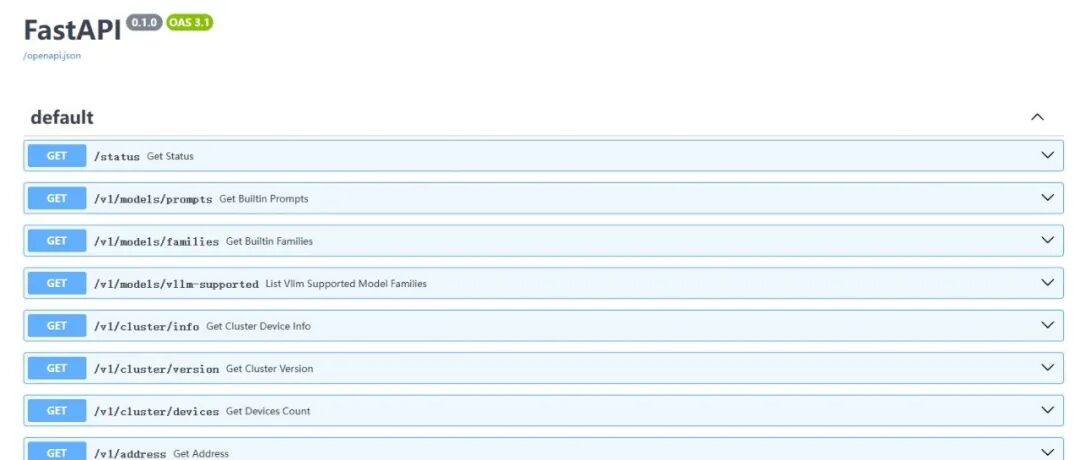Open the /openapi.json link
This screenshot has height=460, width=1080.
pyautogui.click(x=52, y=56)
